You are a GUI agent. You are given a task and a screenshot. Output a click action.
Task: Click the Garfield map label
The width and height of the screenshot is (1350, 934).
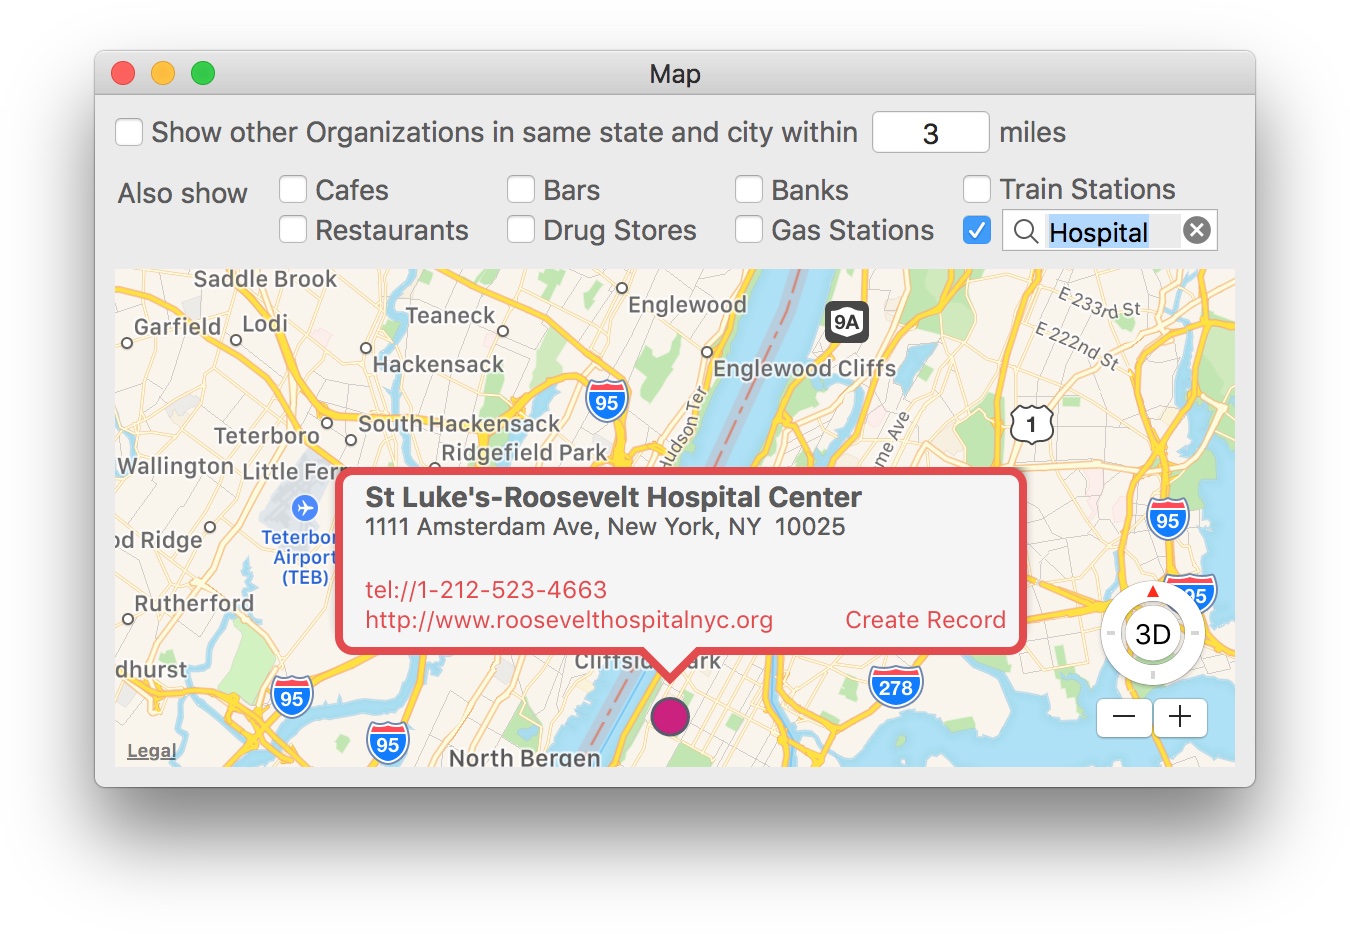point(178,327)
